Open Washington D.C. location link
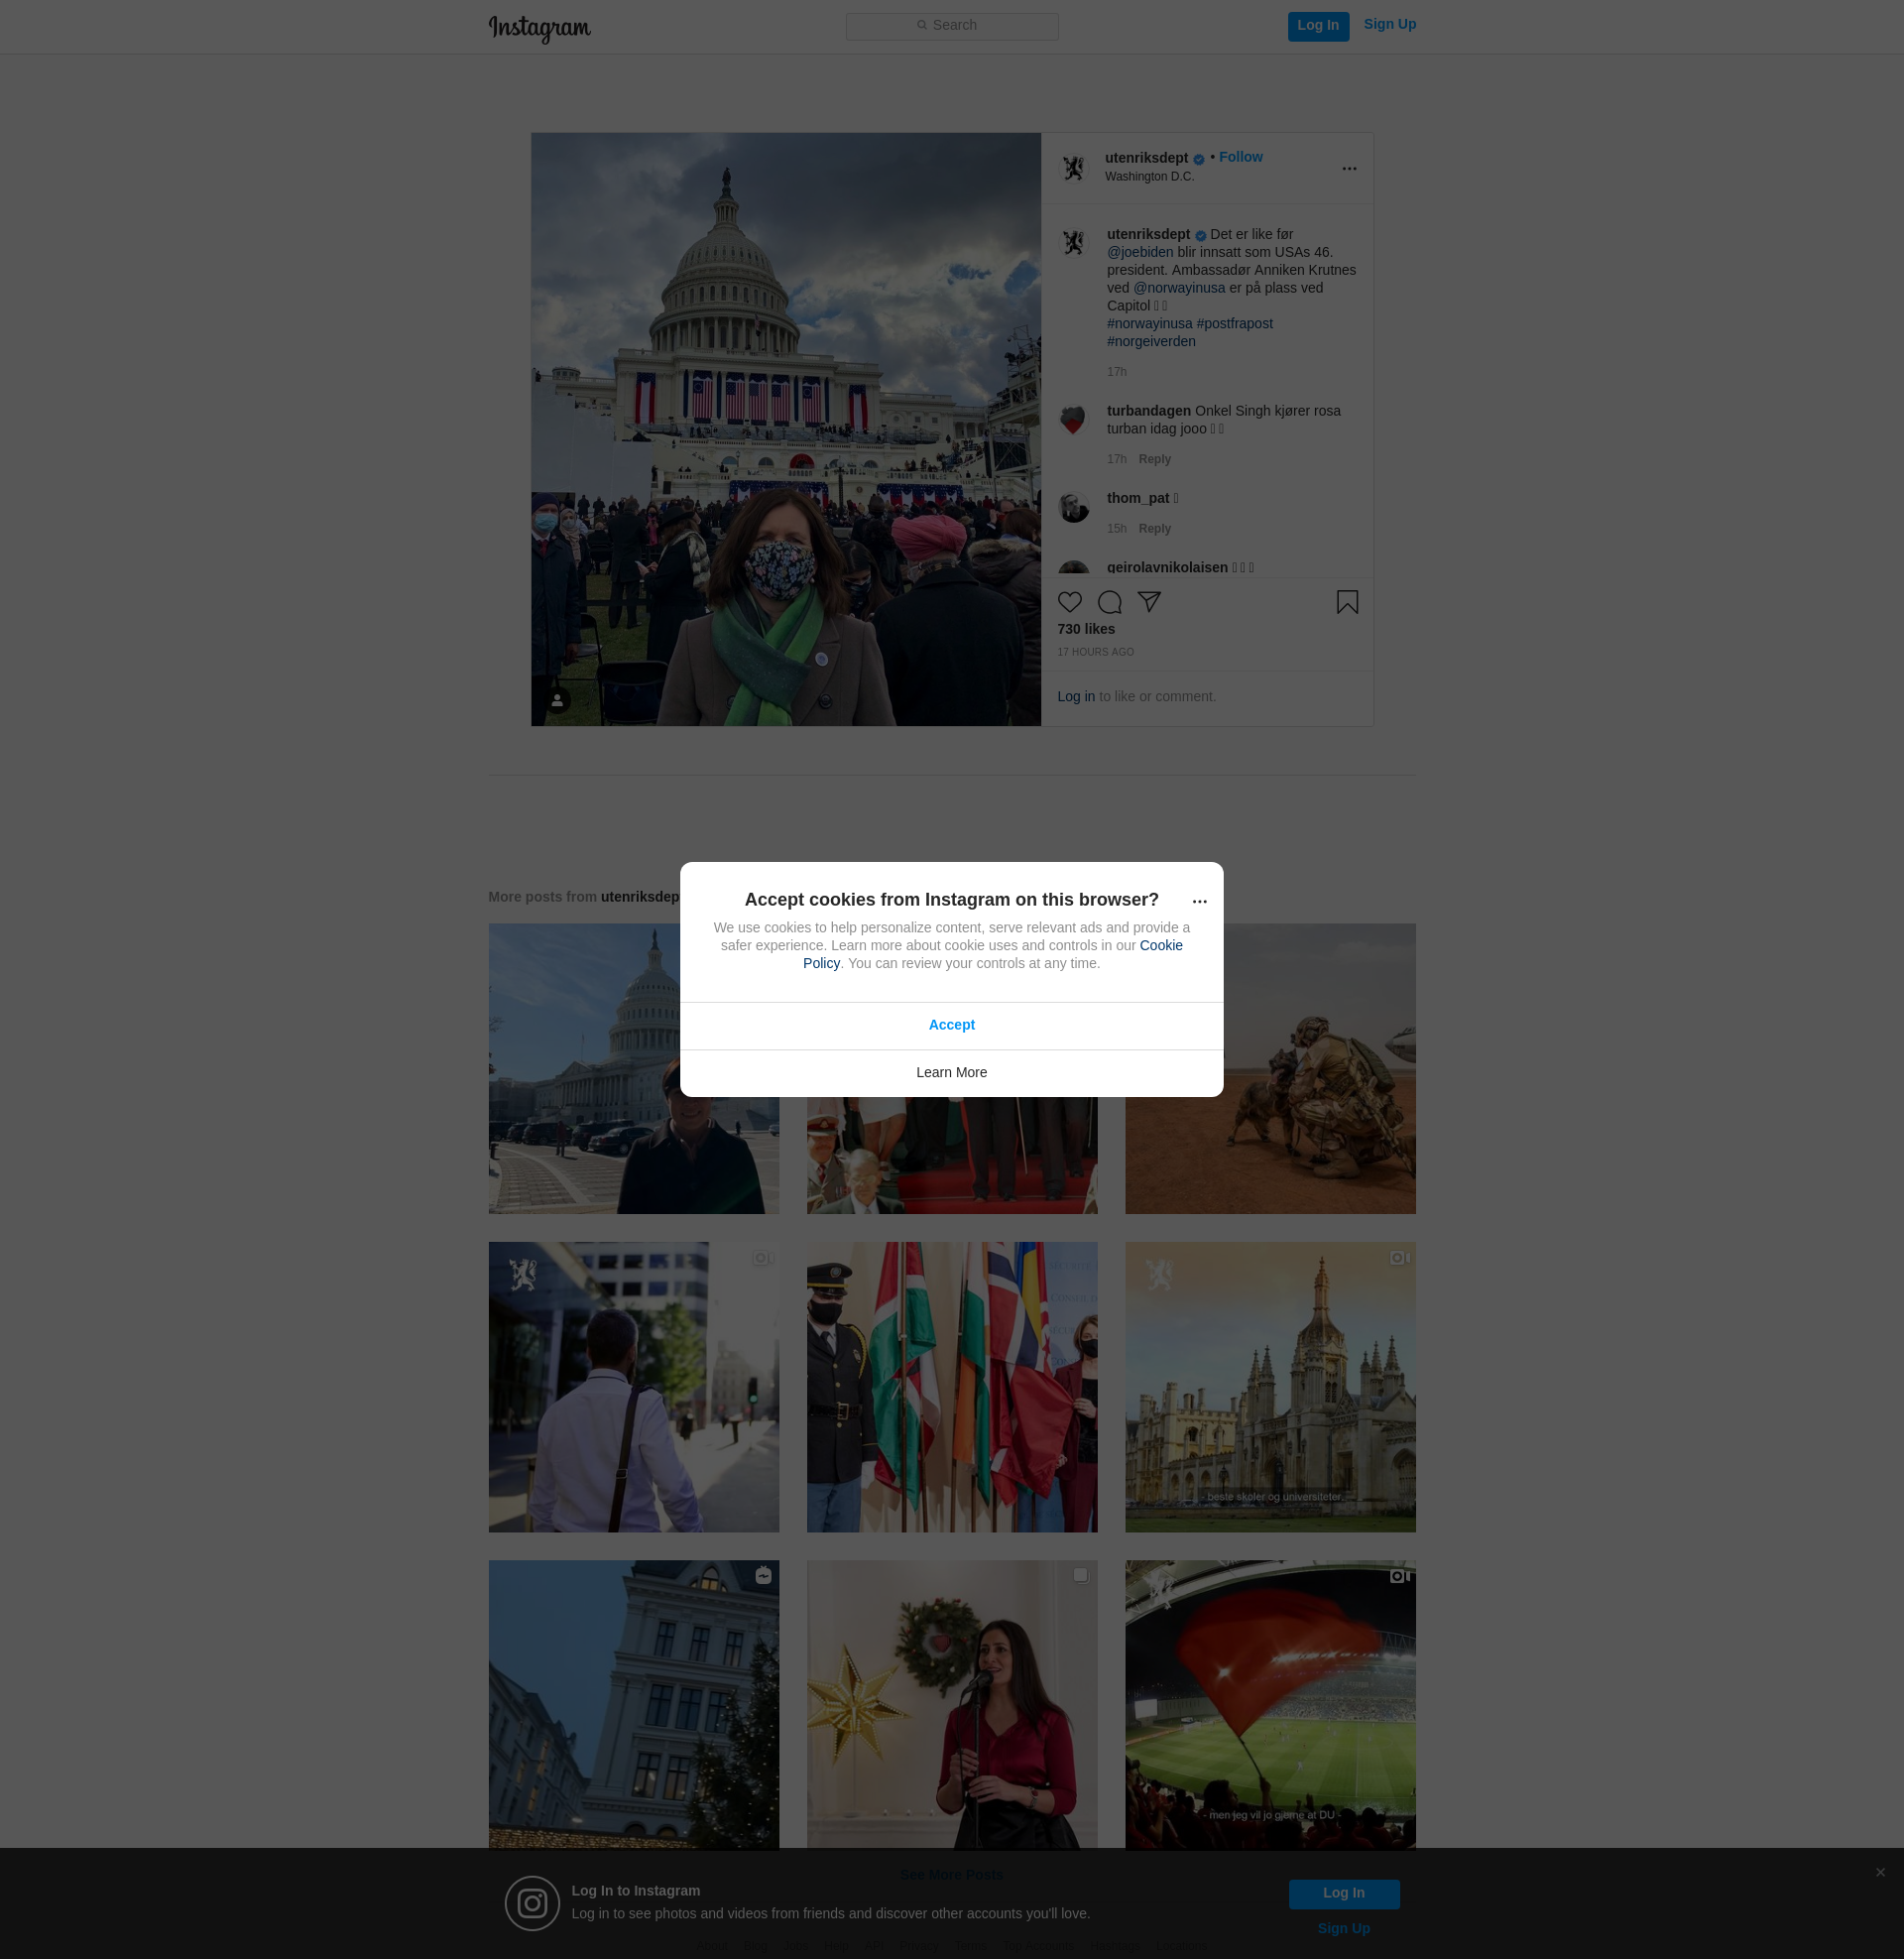1904x1959 pixels. [x=1149, y=177]
